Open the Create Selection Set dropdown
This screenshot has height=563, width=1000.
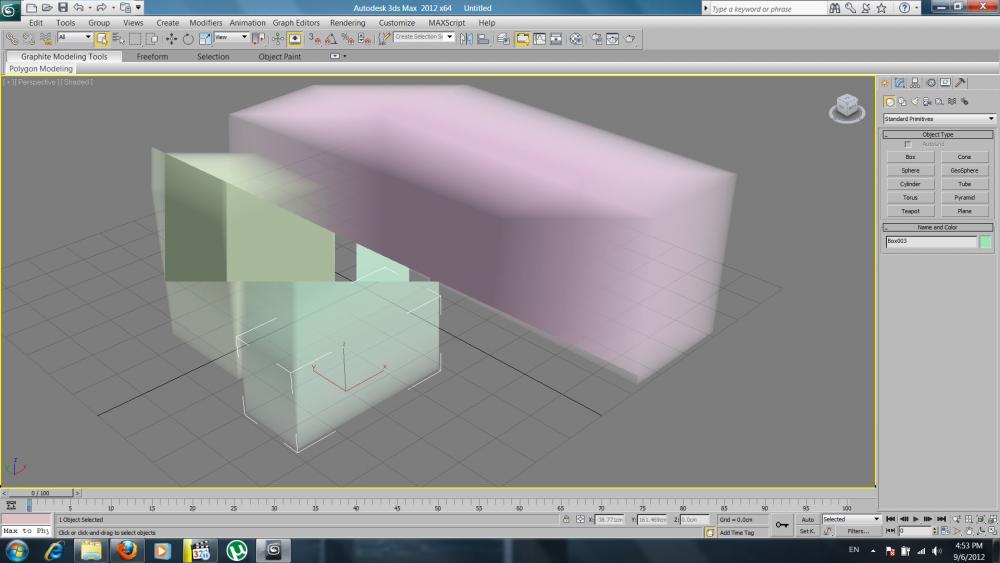pos(424,37)
